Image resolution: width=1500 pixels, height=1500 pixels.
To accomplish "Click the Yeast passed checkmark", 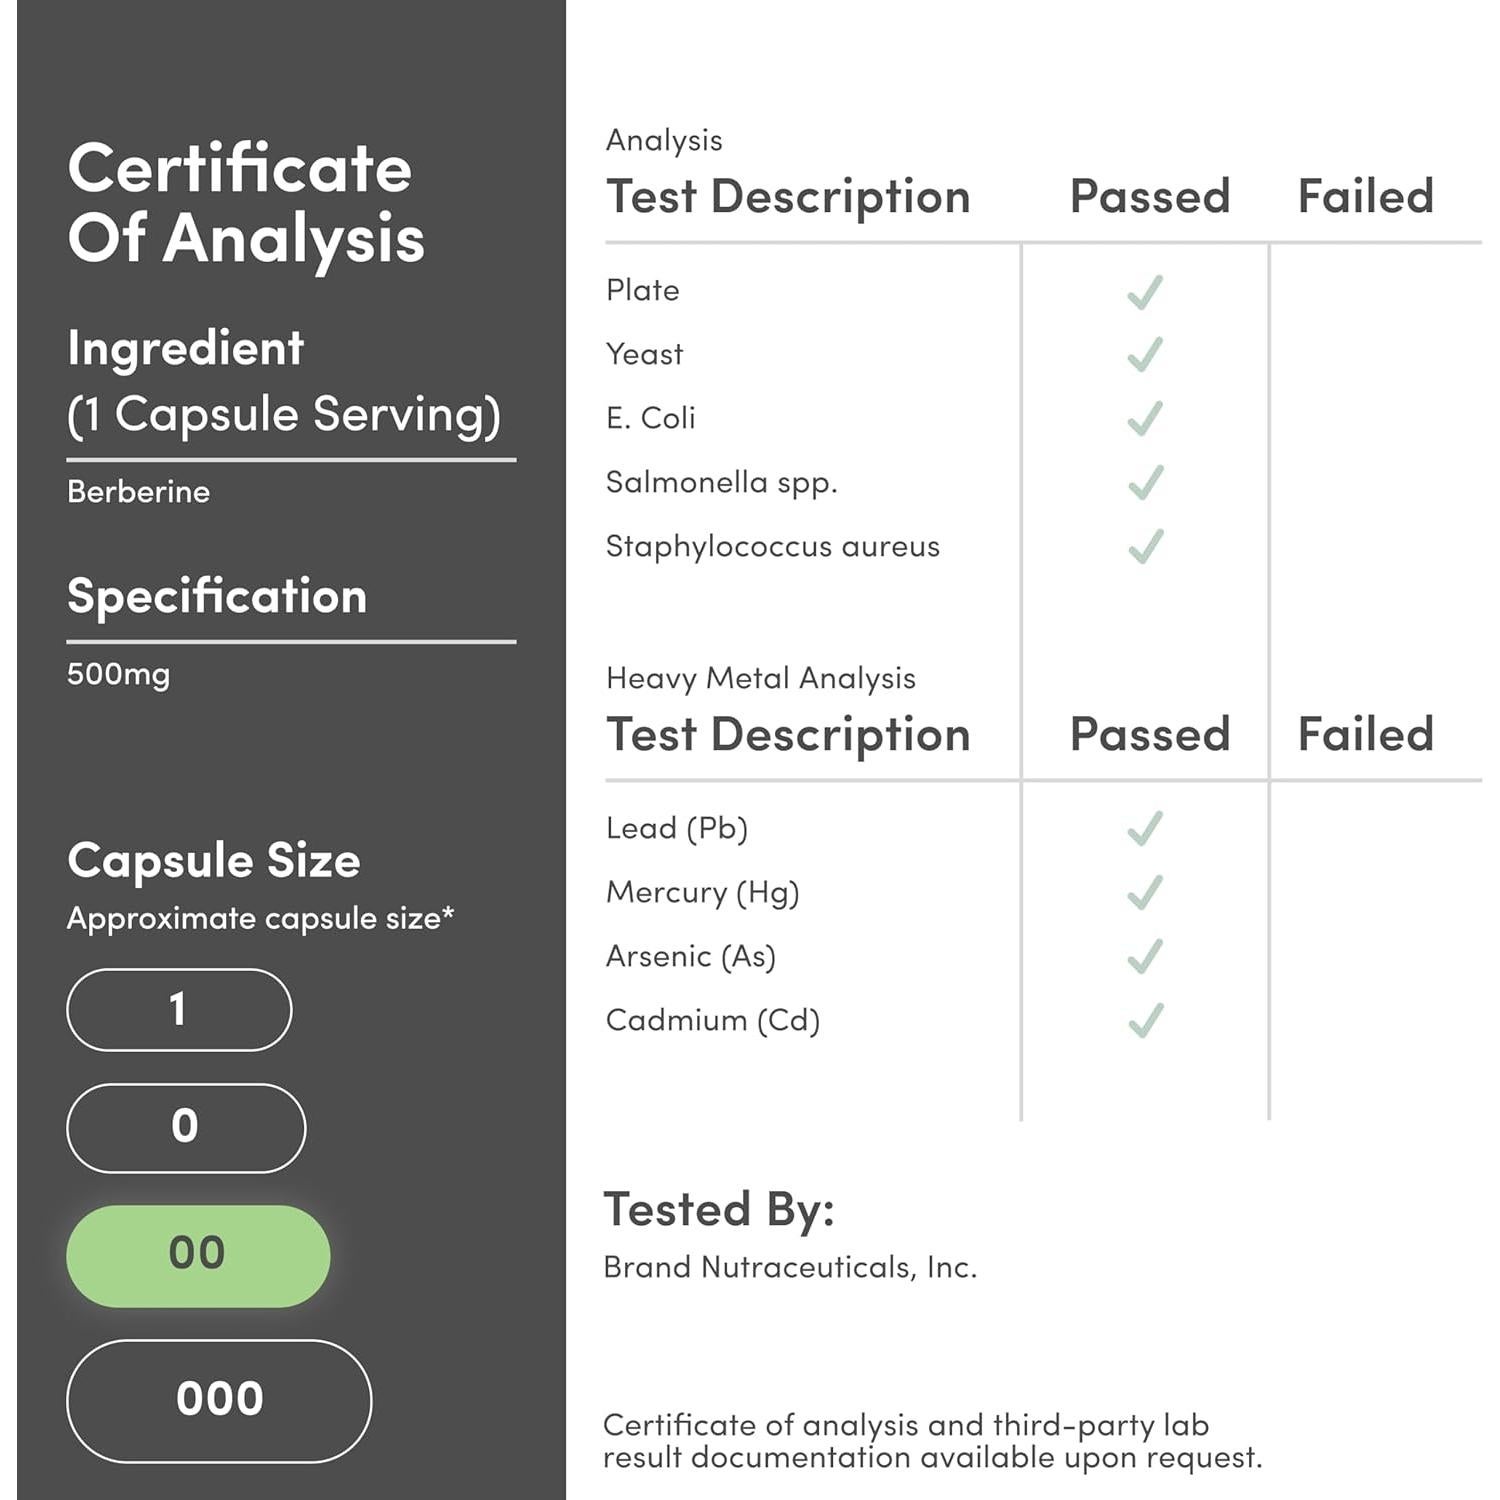I will [1145, 355].
